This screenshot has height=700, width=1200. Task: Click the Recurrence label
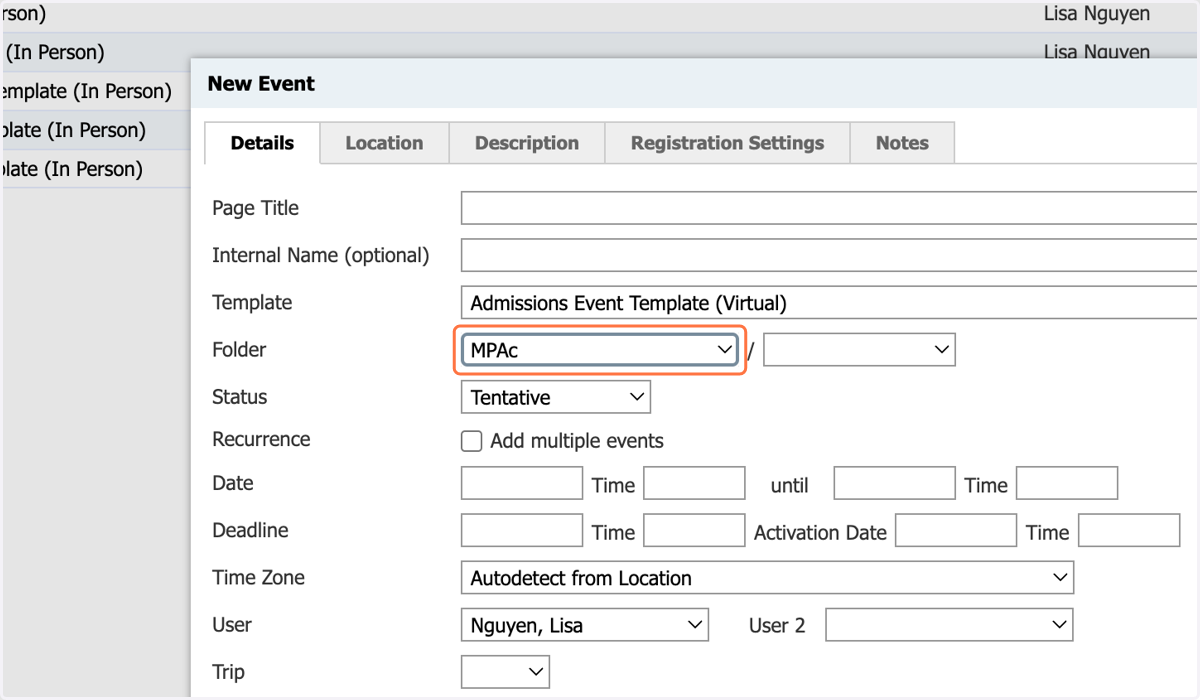tap(261, 440)
